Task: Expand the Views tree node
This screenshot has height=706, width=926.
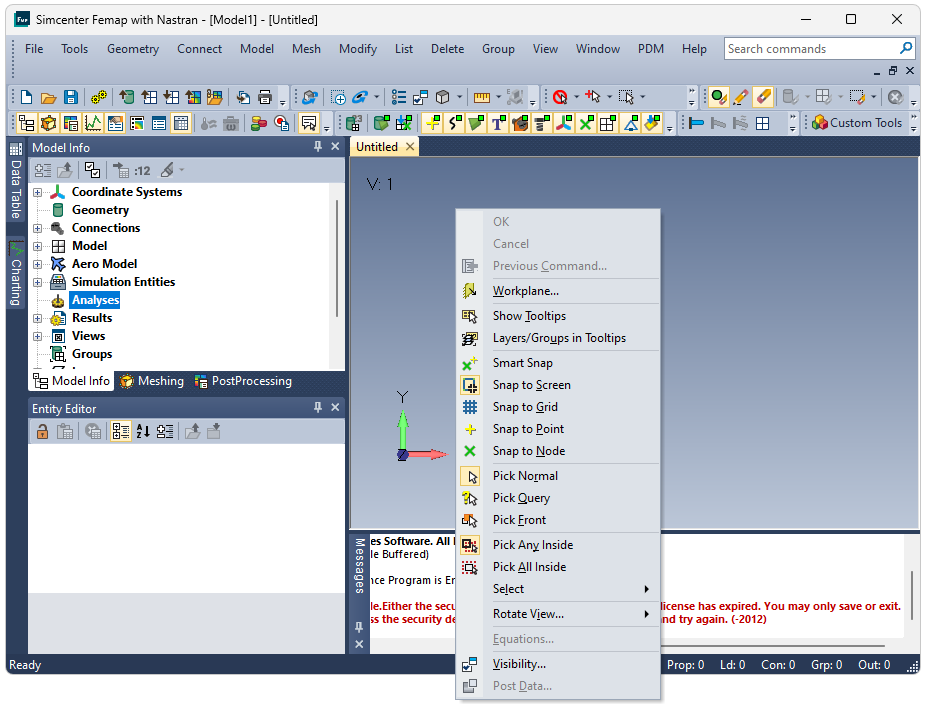Action: coord(37,337)
